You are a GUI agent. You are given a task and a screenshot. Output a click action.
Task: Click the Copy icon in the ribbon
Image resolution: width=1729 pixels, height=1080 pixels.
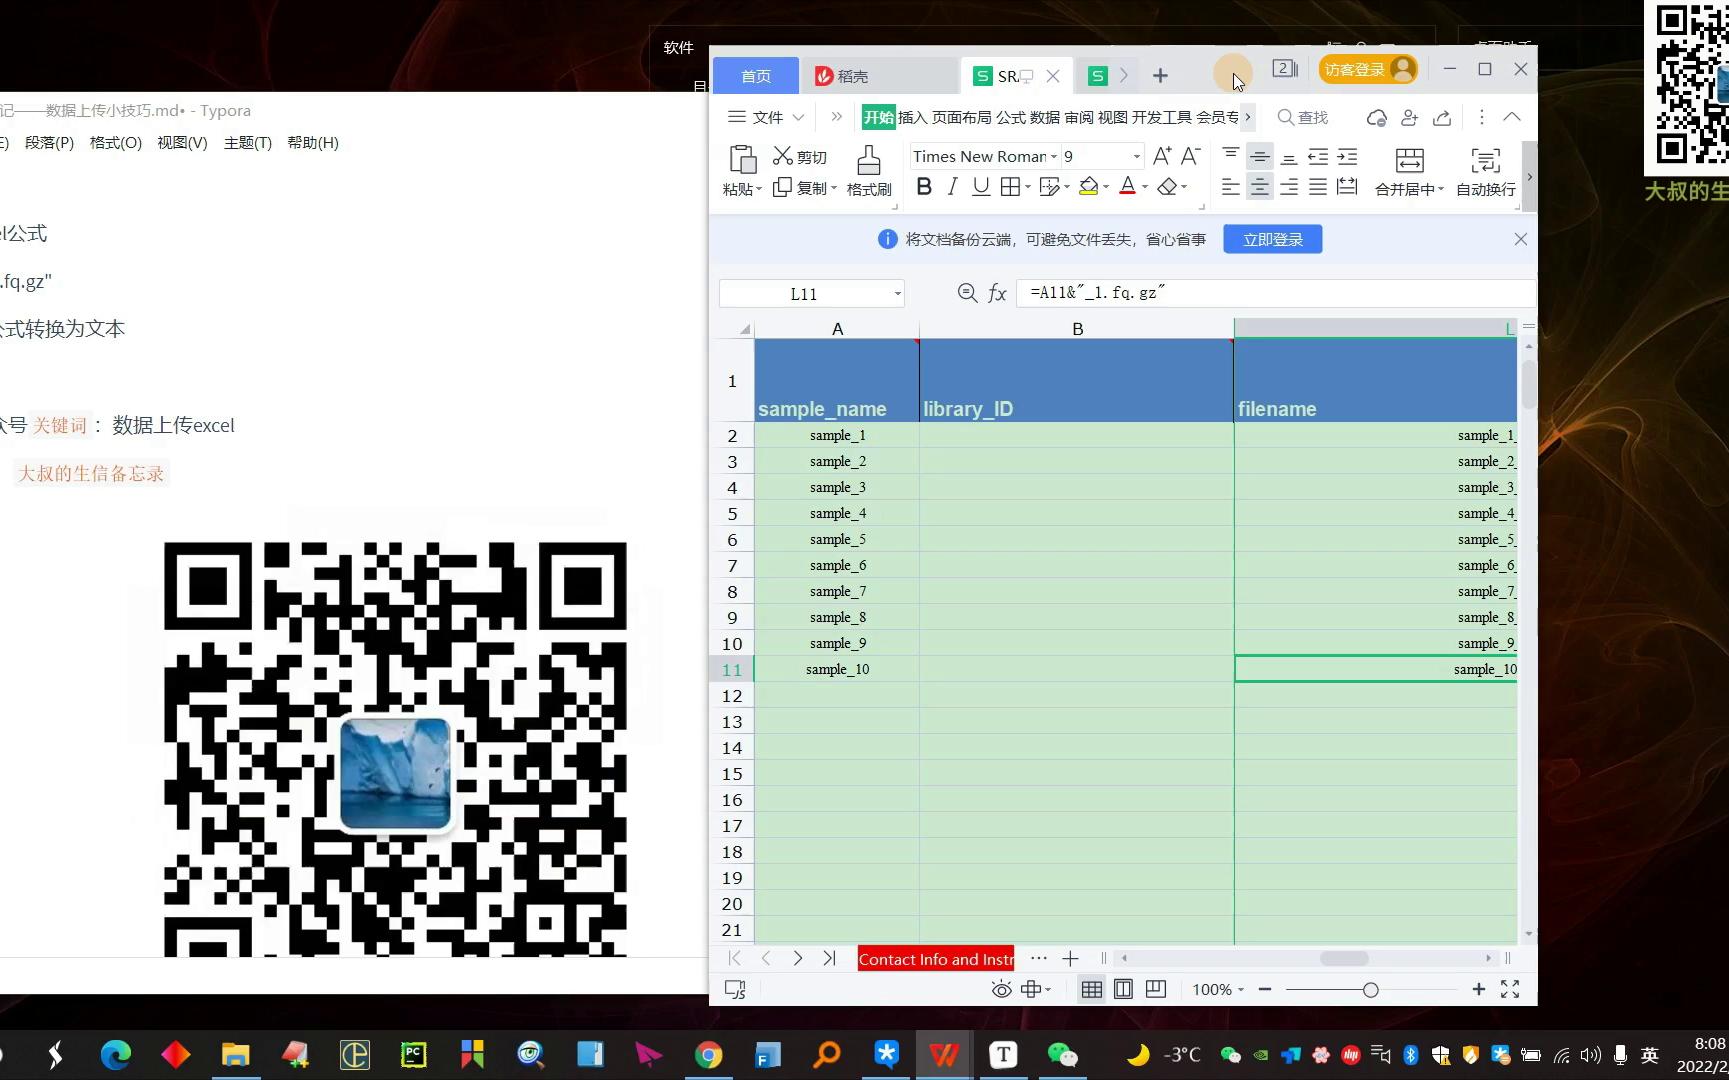pos(783,187)
